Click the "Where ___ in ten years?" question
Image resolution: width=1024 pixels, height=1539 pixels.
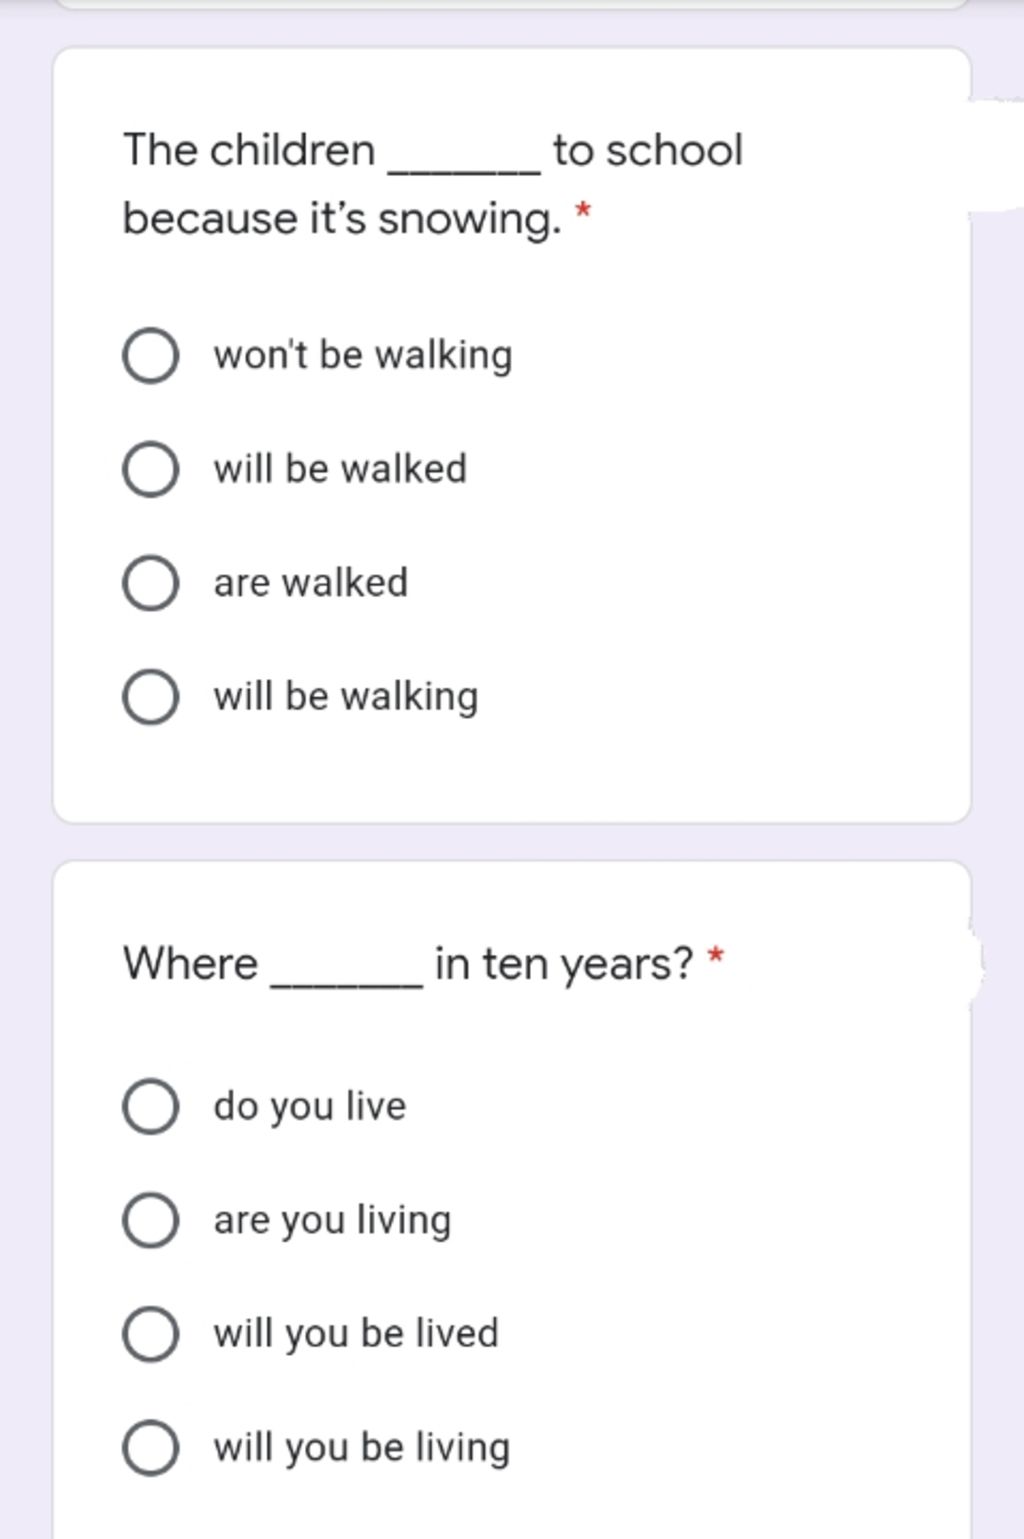coord(408,964)
